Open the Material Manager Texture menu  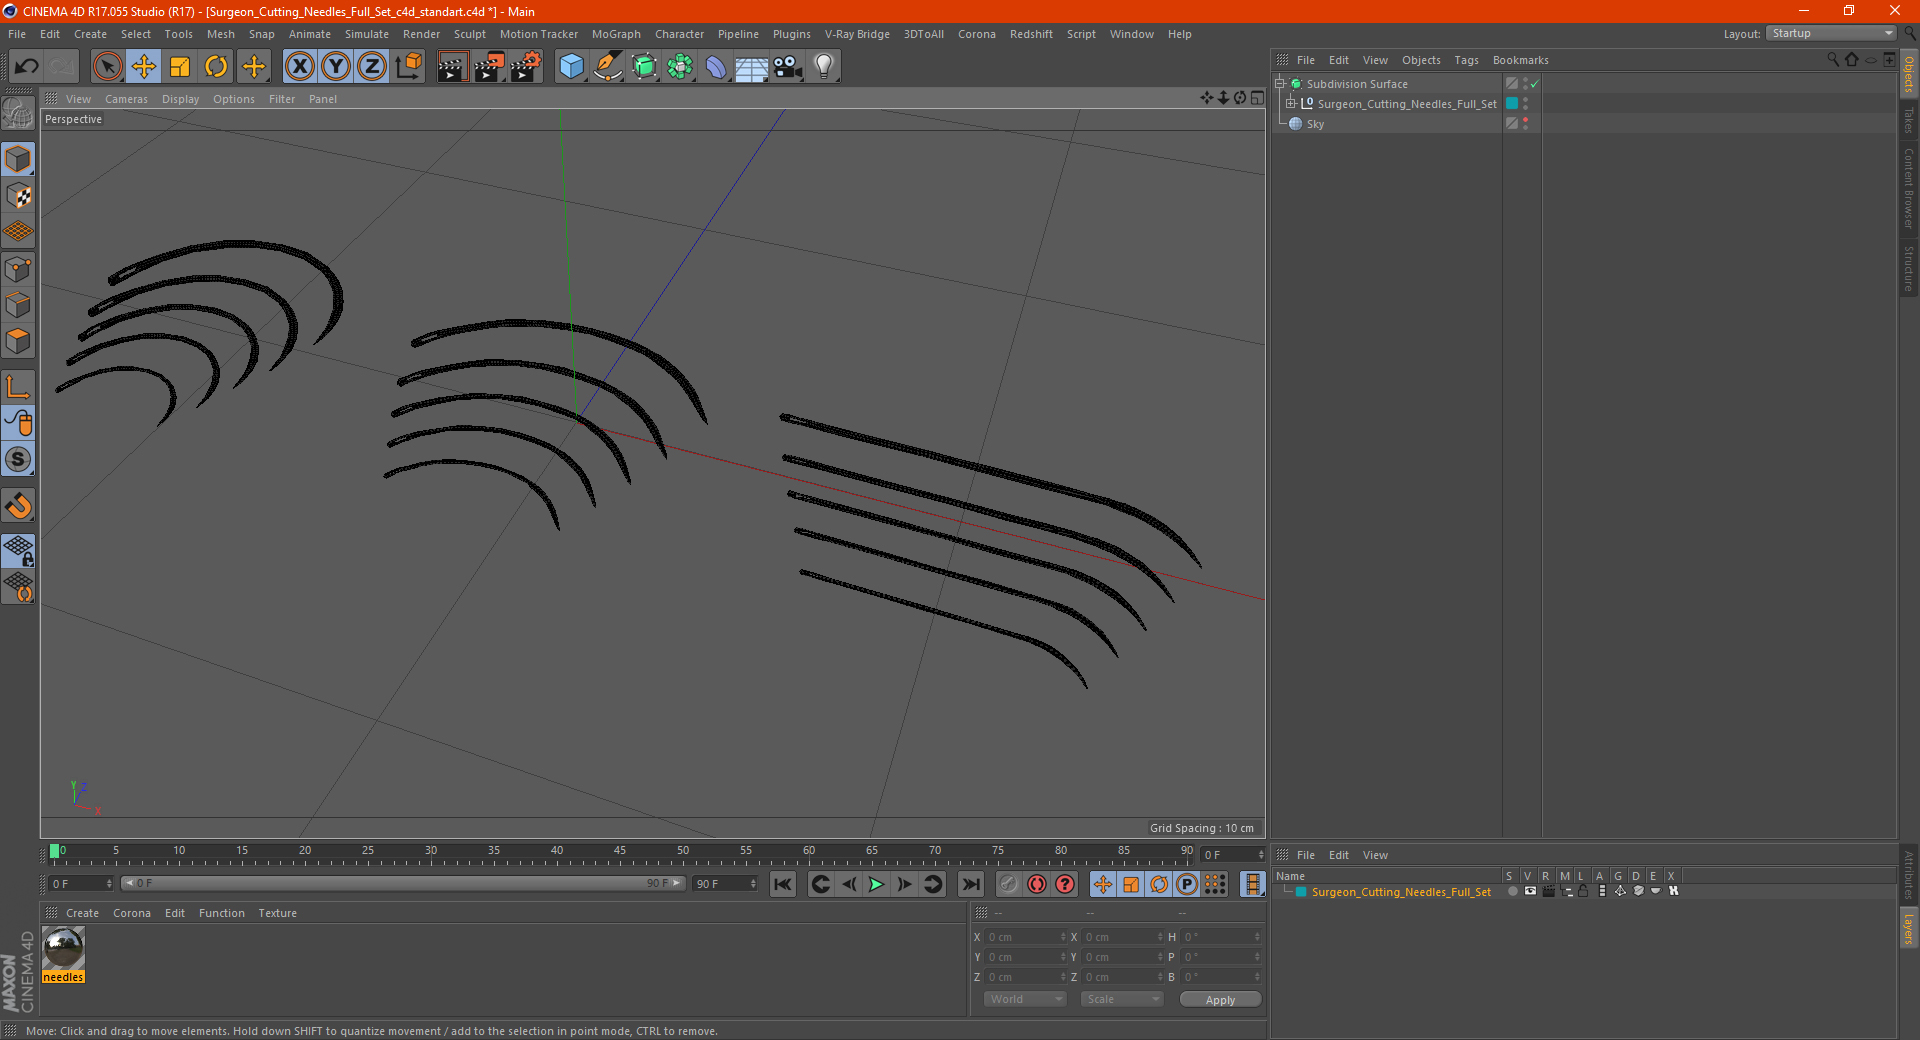coord(277,913)
